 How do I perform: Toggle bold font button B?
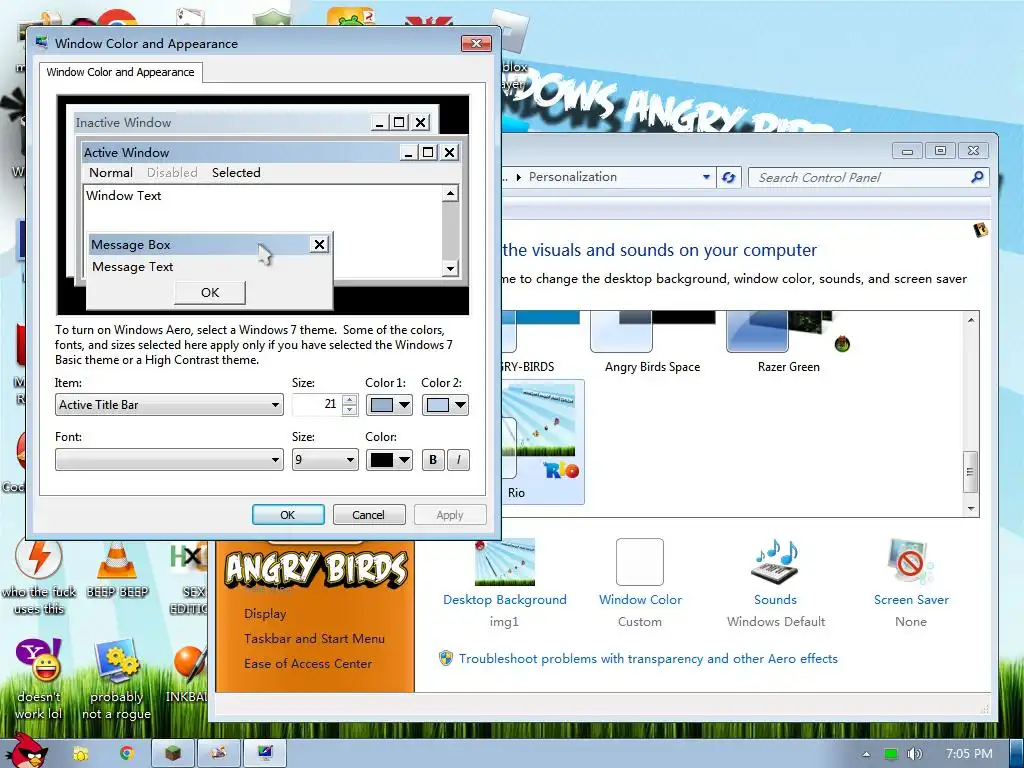tap(433, 460)
